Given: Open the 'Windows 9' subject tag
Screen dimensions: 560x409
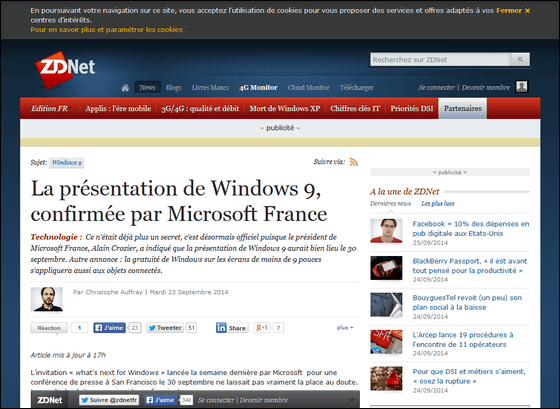Looking at the screenshot, I should 67,163.
